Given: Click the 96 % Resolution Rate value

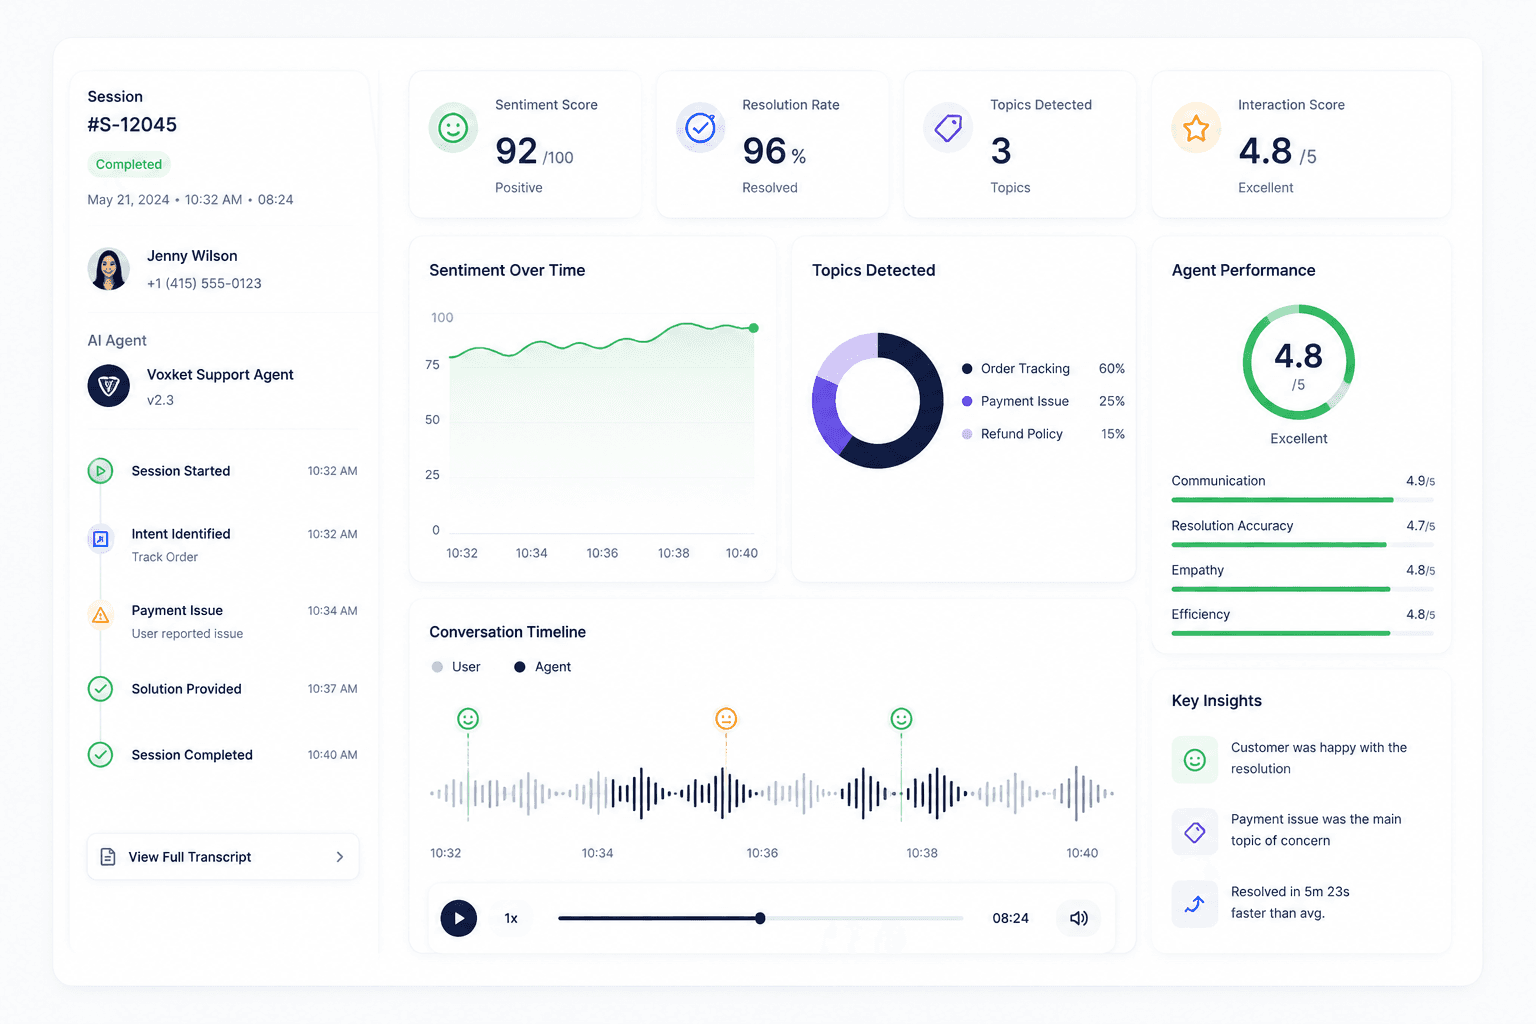Looking at the screenshot, I should [774, 151].
